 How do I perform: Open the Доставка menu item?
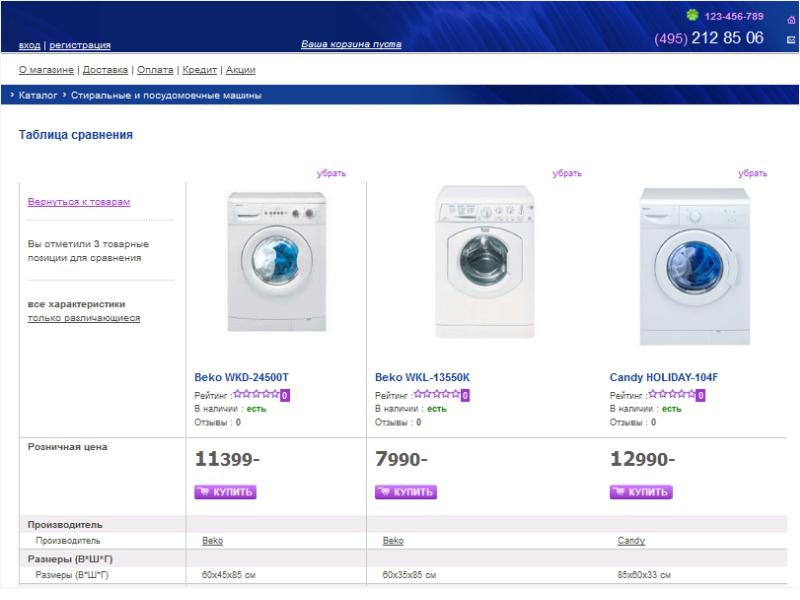click(105, 70)
